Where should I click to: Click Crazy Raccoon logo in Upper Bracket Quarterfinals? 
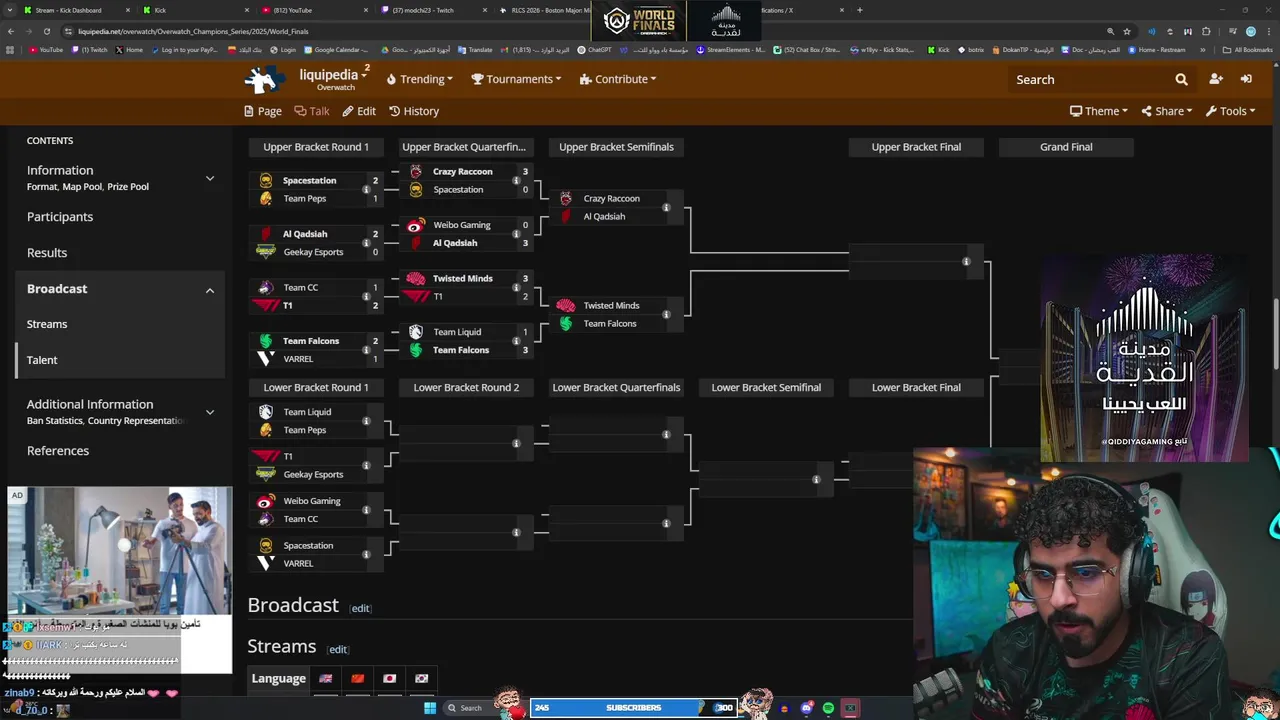click(416, 171)
